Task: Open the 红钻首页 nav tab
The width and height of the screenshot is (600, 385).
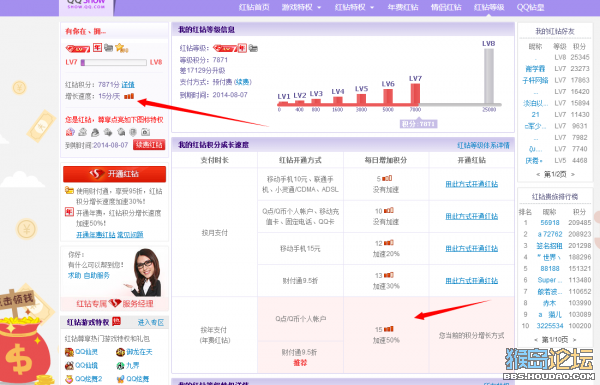Action: point(254,7)
